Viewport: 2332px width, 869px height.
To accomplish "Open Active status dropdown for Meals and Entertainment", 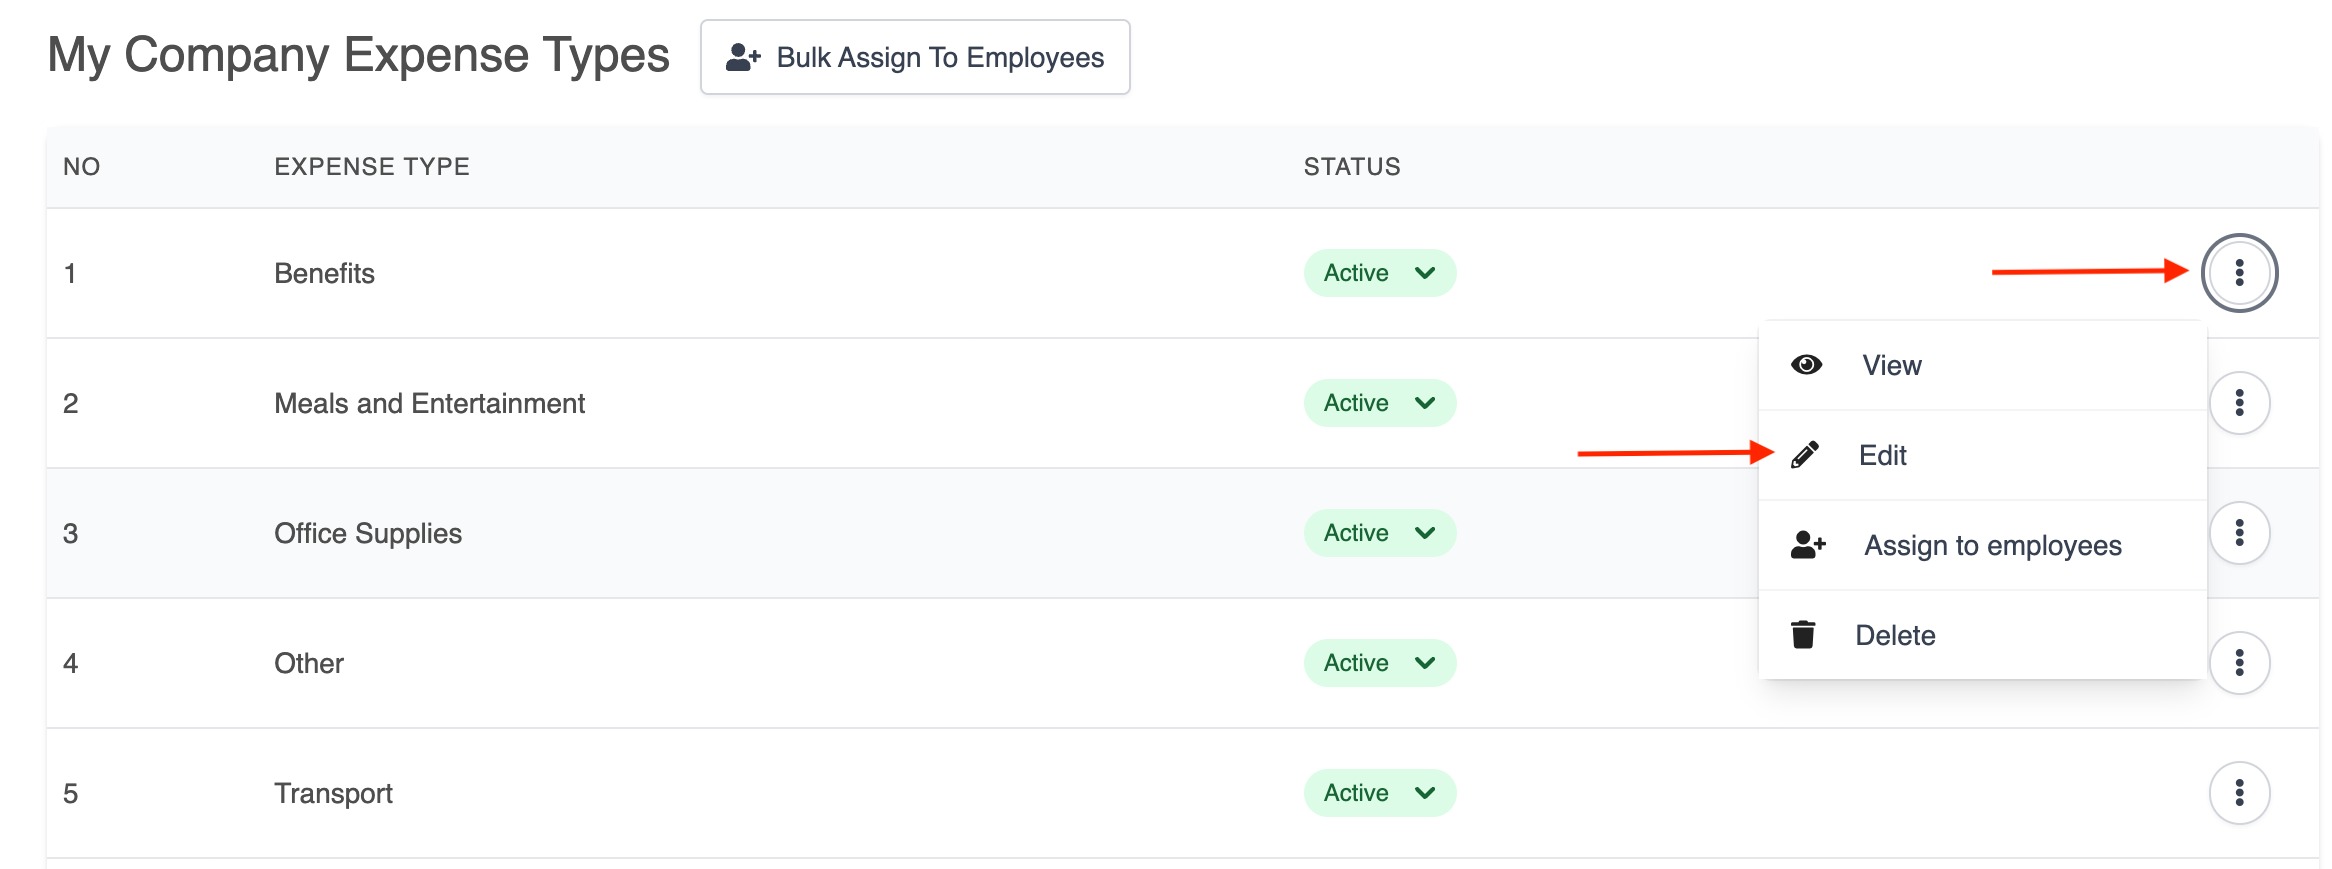I will point(1379,403).
